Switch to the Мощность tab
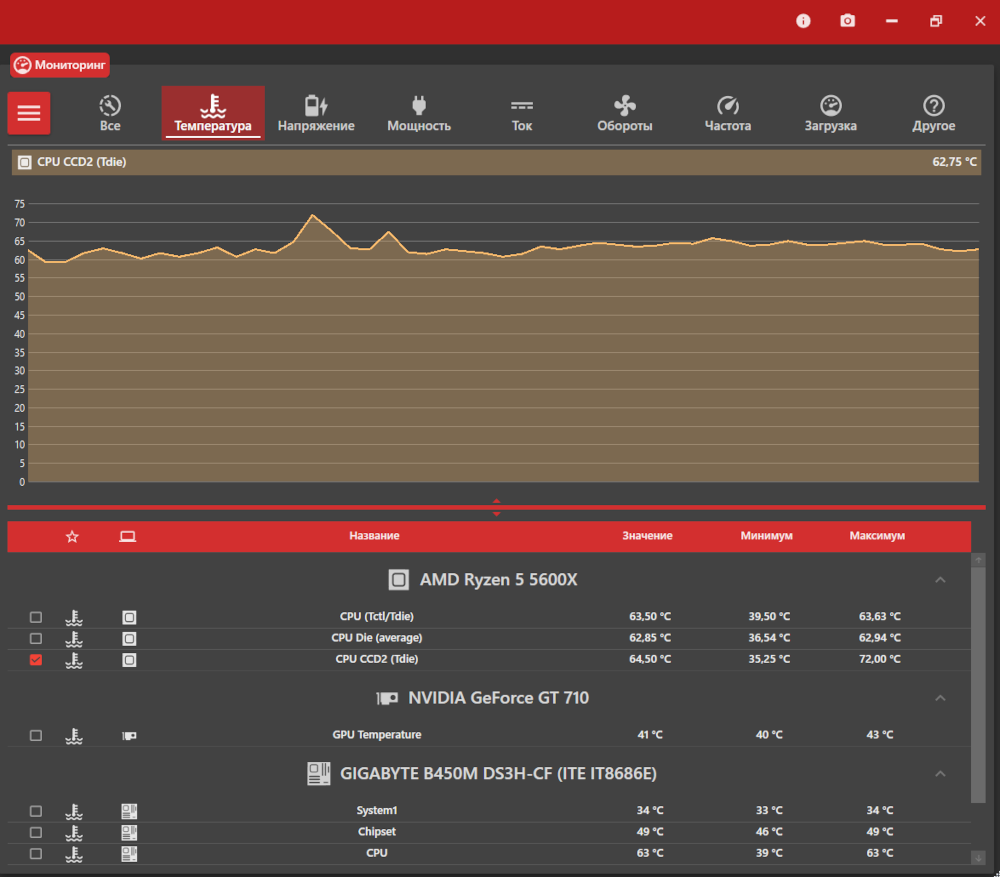The height and width of the screenshot is (877, 1000). coord(419,113)
